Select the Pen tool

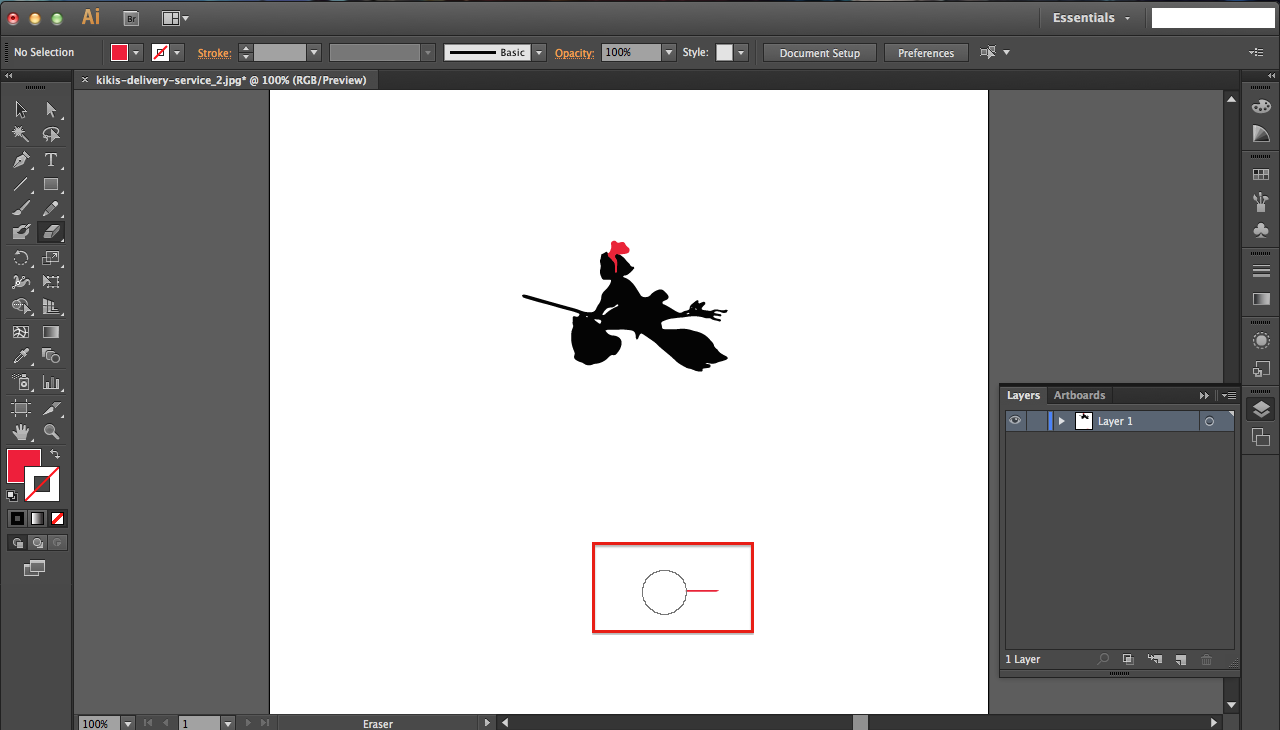click(21, 160)
